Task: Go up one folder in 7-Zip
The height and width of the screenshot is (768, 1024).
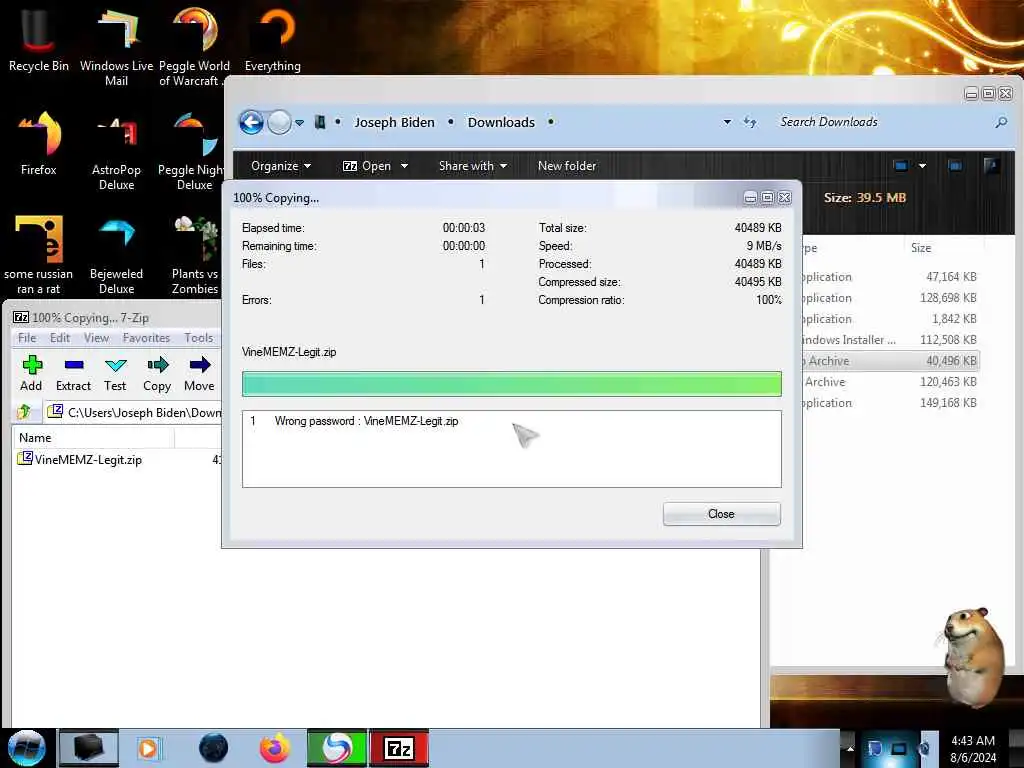Action: pyautogui.click(x=25, y=412)
